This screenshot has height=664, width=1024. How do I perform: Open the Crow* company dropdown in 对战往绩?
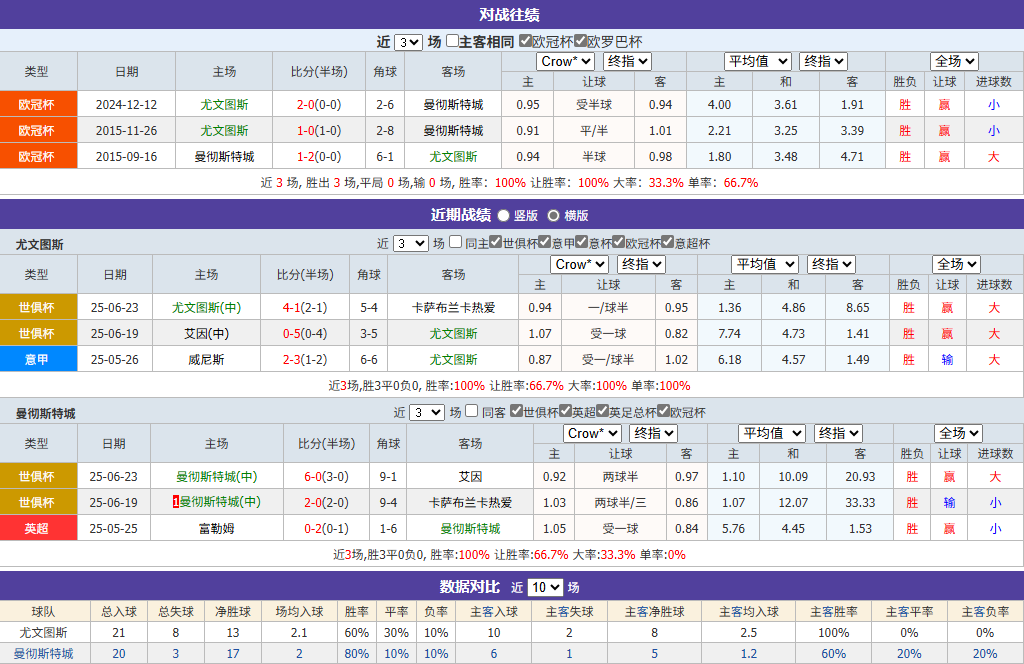tap(564, 61)
